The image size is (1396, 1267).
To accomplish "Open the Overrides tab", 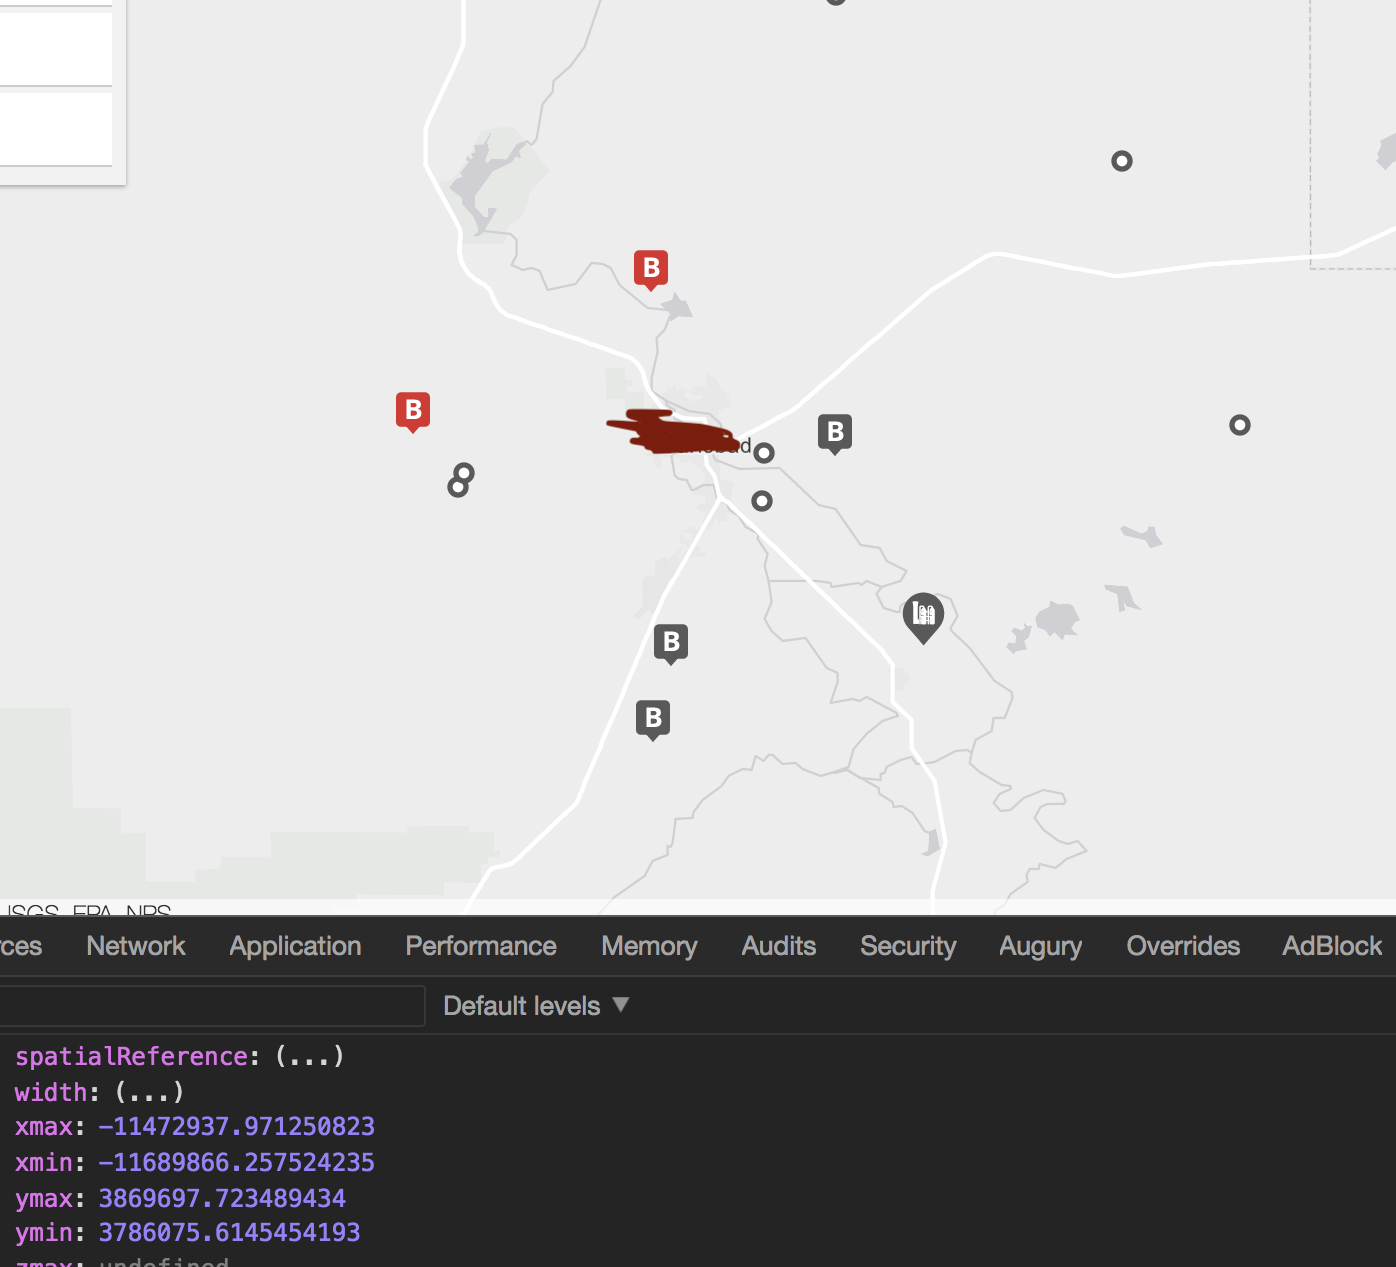I will click(1183, 946).
